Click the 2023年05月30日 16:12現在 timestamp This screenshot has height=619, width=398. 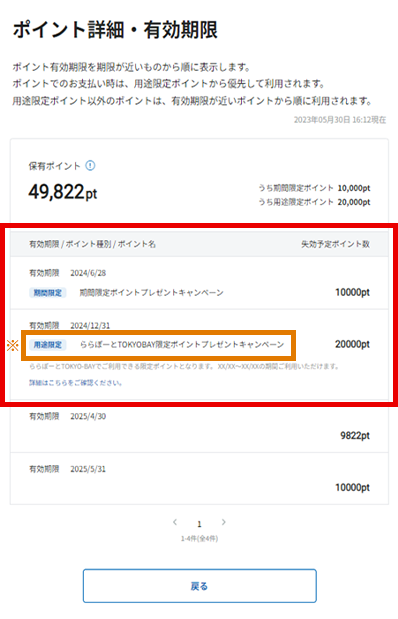[340, 120]
